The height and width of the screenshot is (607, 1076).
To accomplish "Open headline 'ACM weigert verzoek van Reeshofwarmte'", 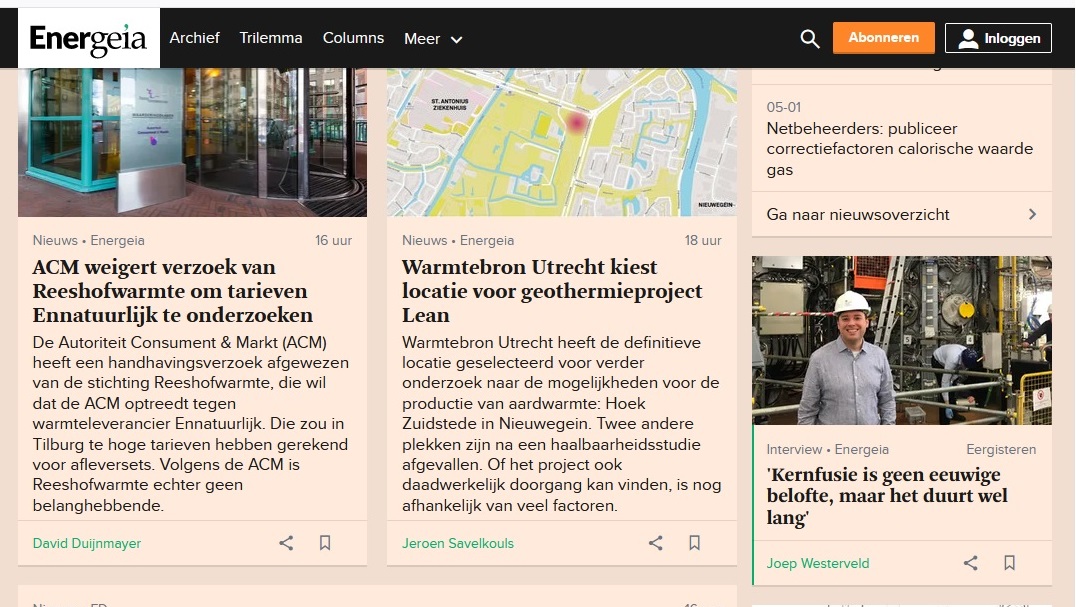I will 172,291.
